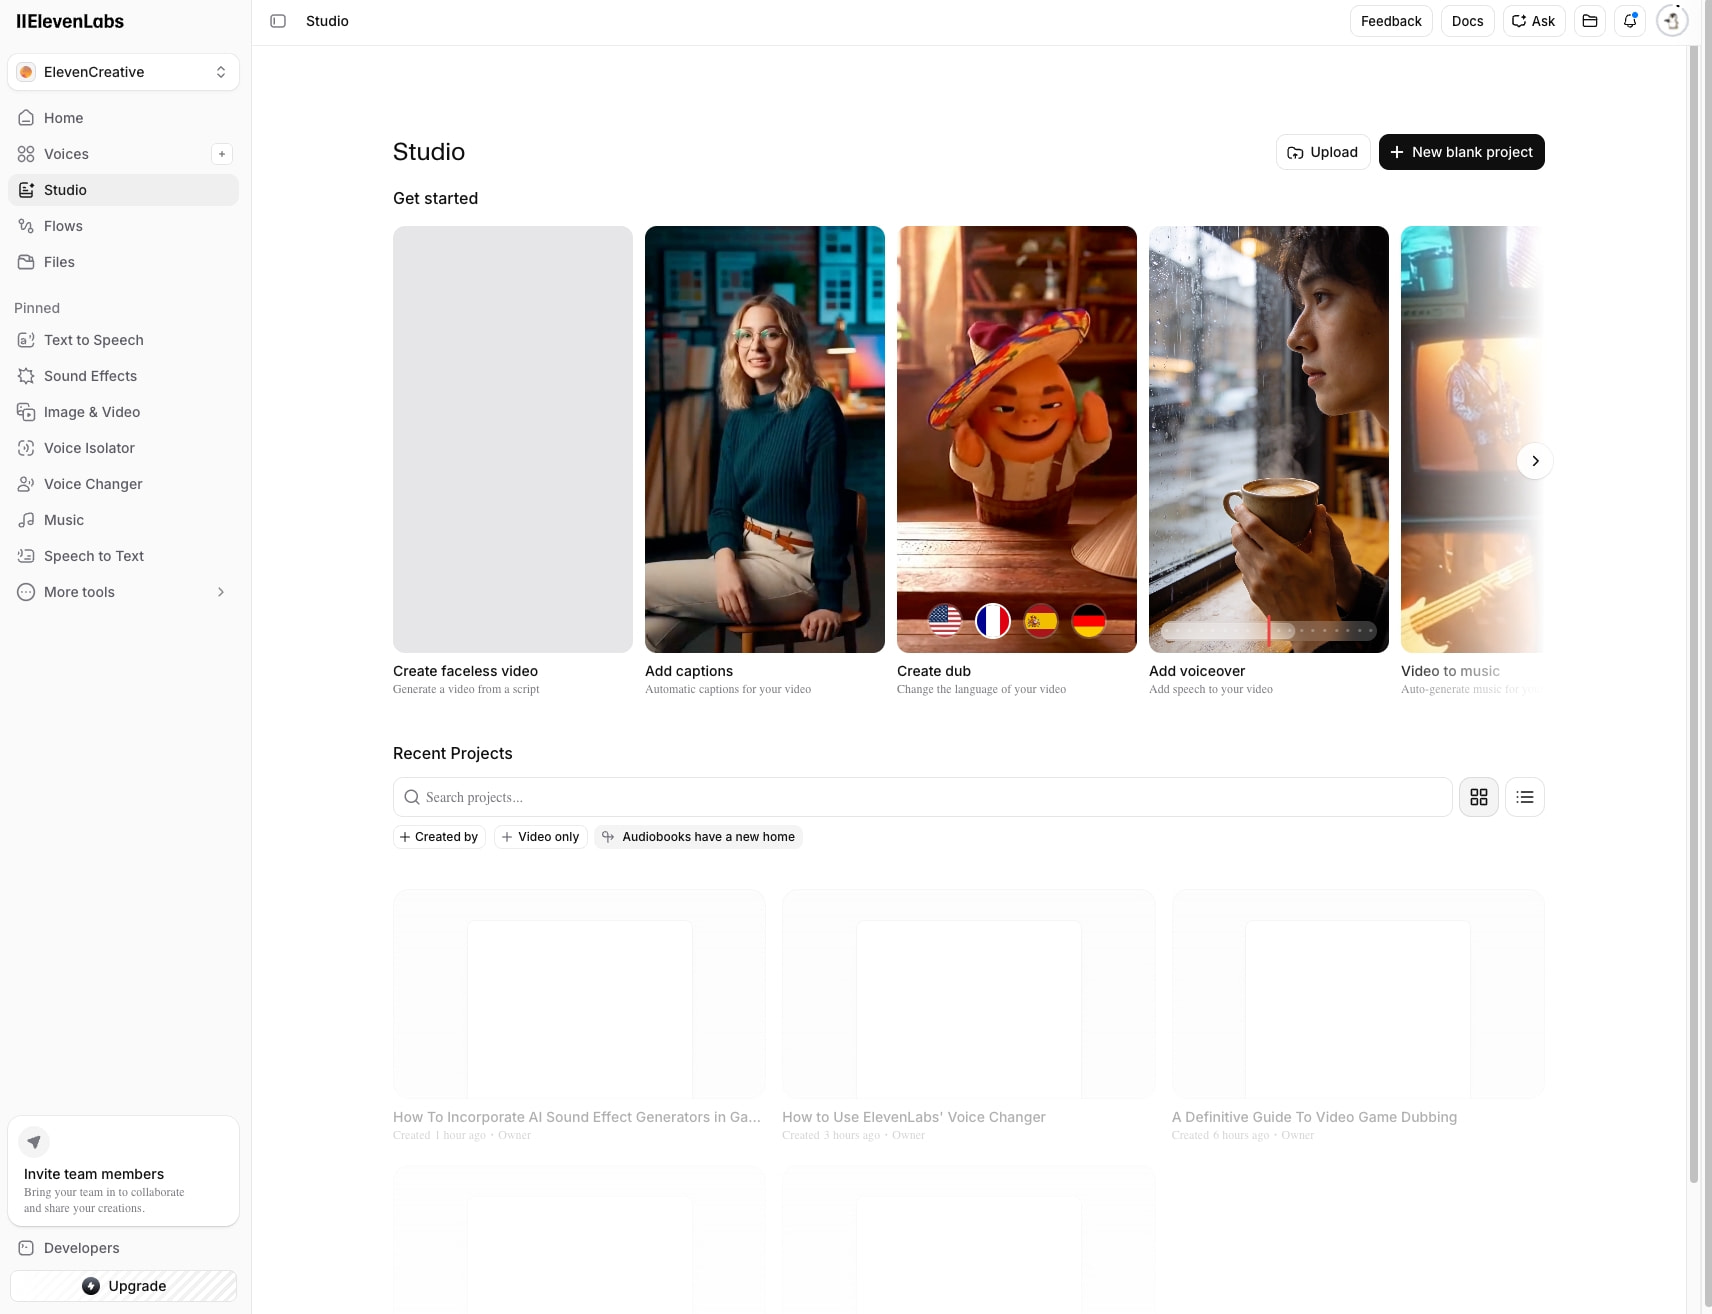Open Invite team members card

(x=123, y=1171)
